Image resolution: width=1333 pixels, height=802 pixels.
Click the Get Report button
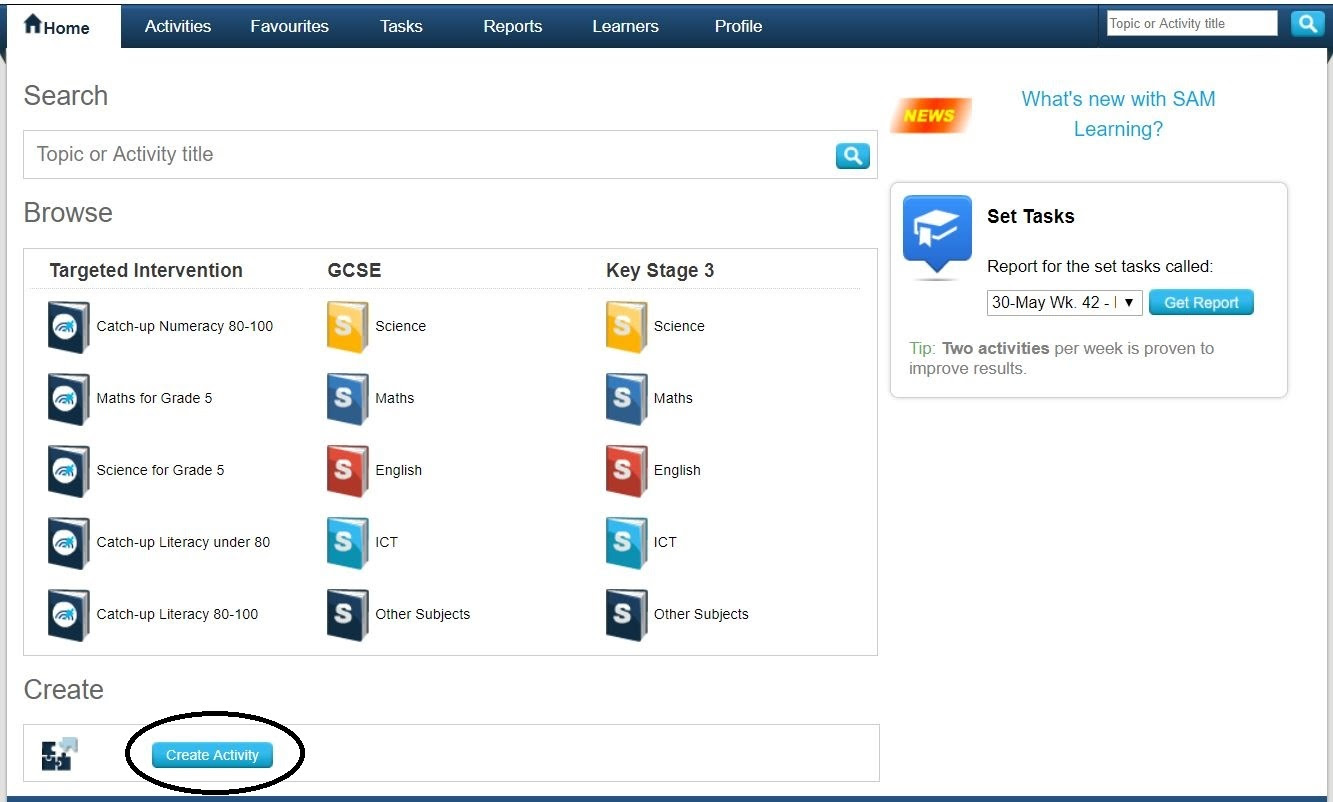(1201, 303)
